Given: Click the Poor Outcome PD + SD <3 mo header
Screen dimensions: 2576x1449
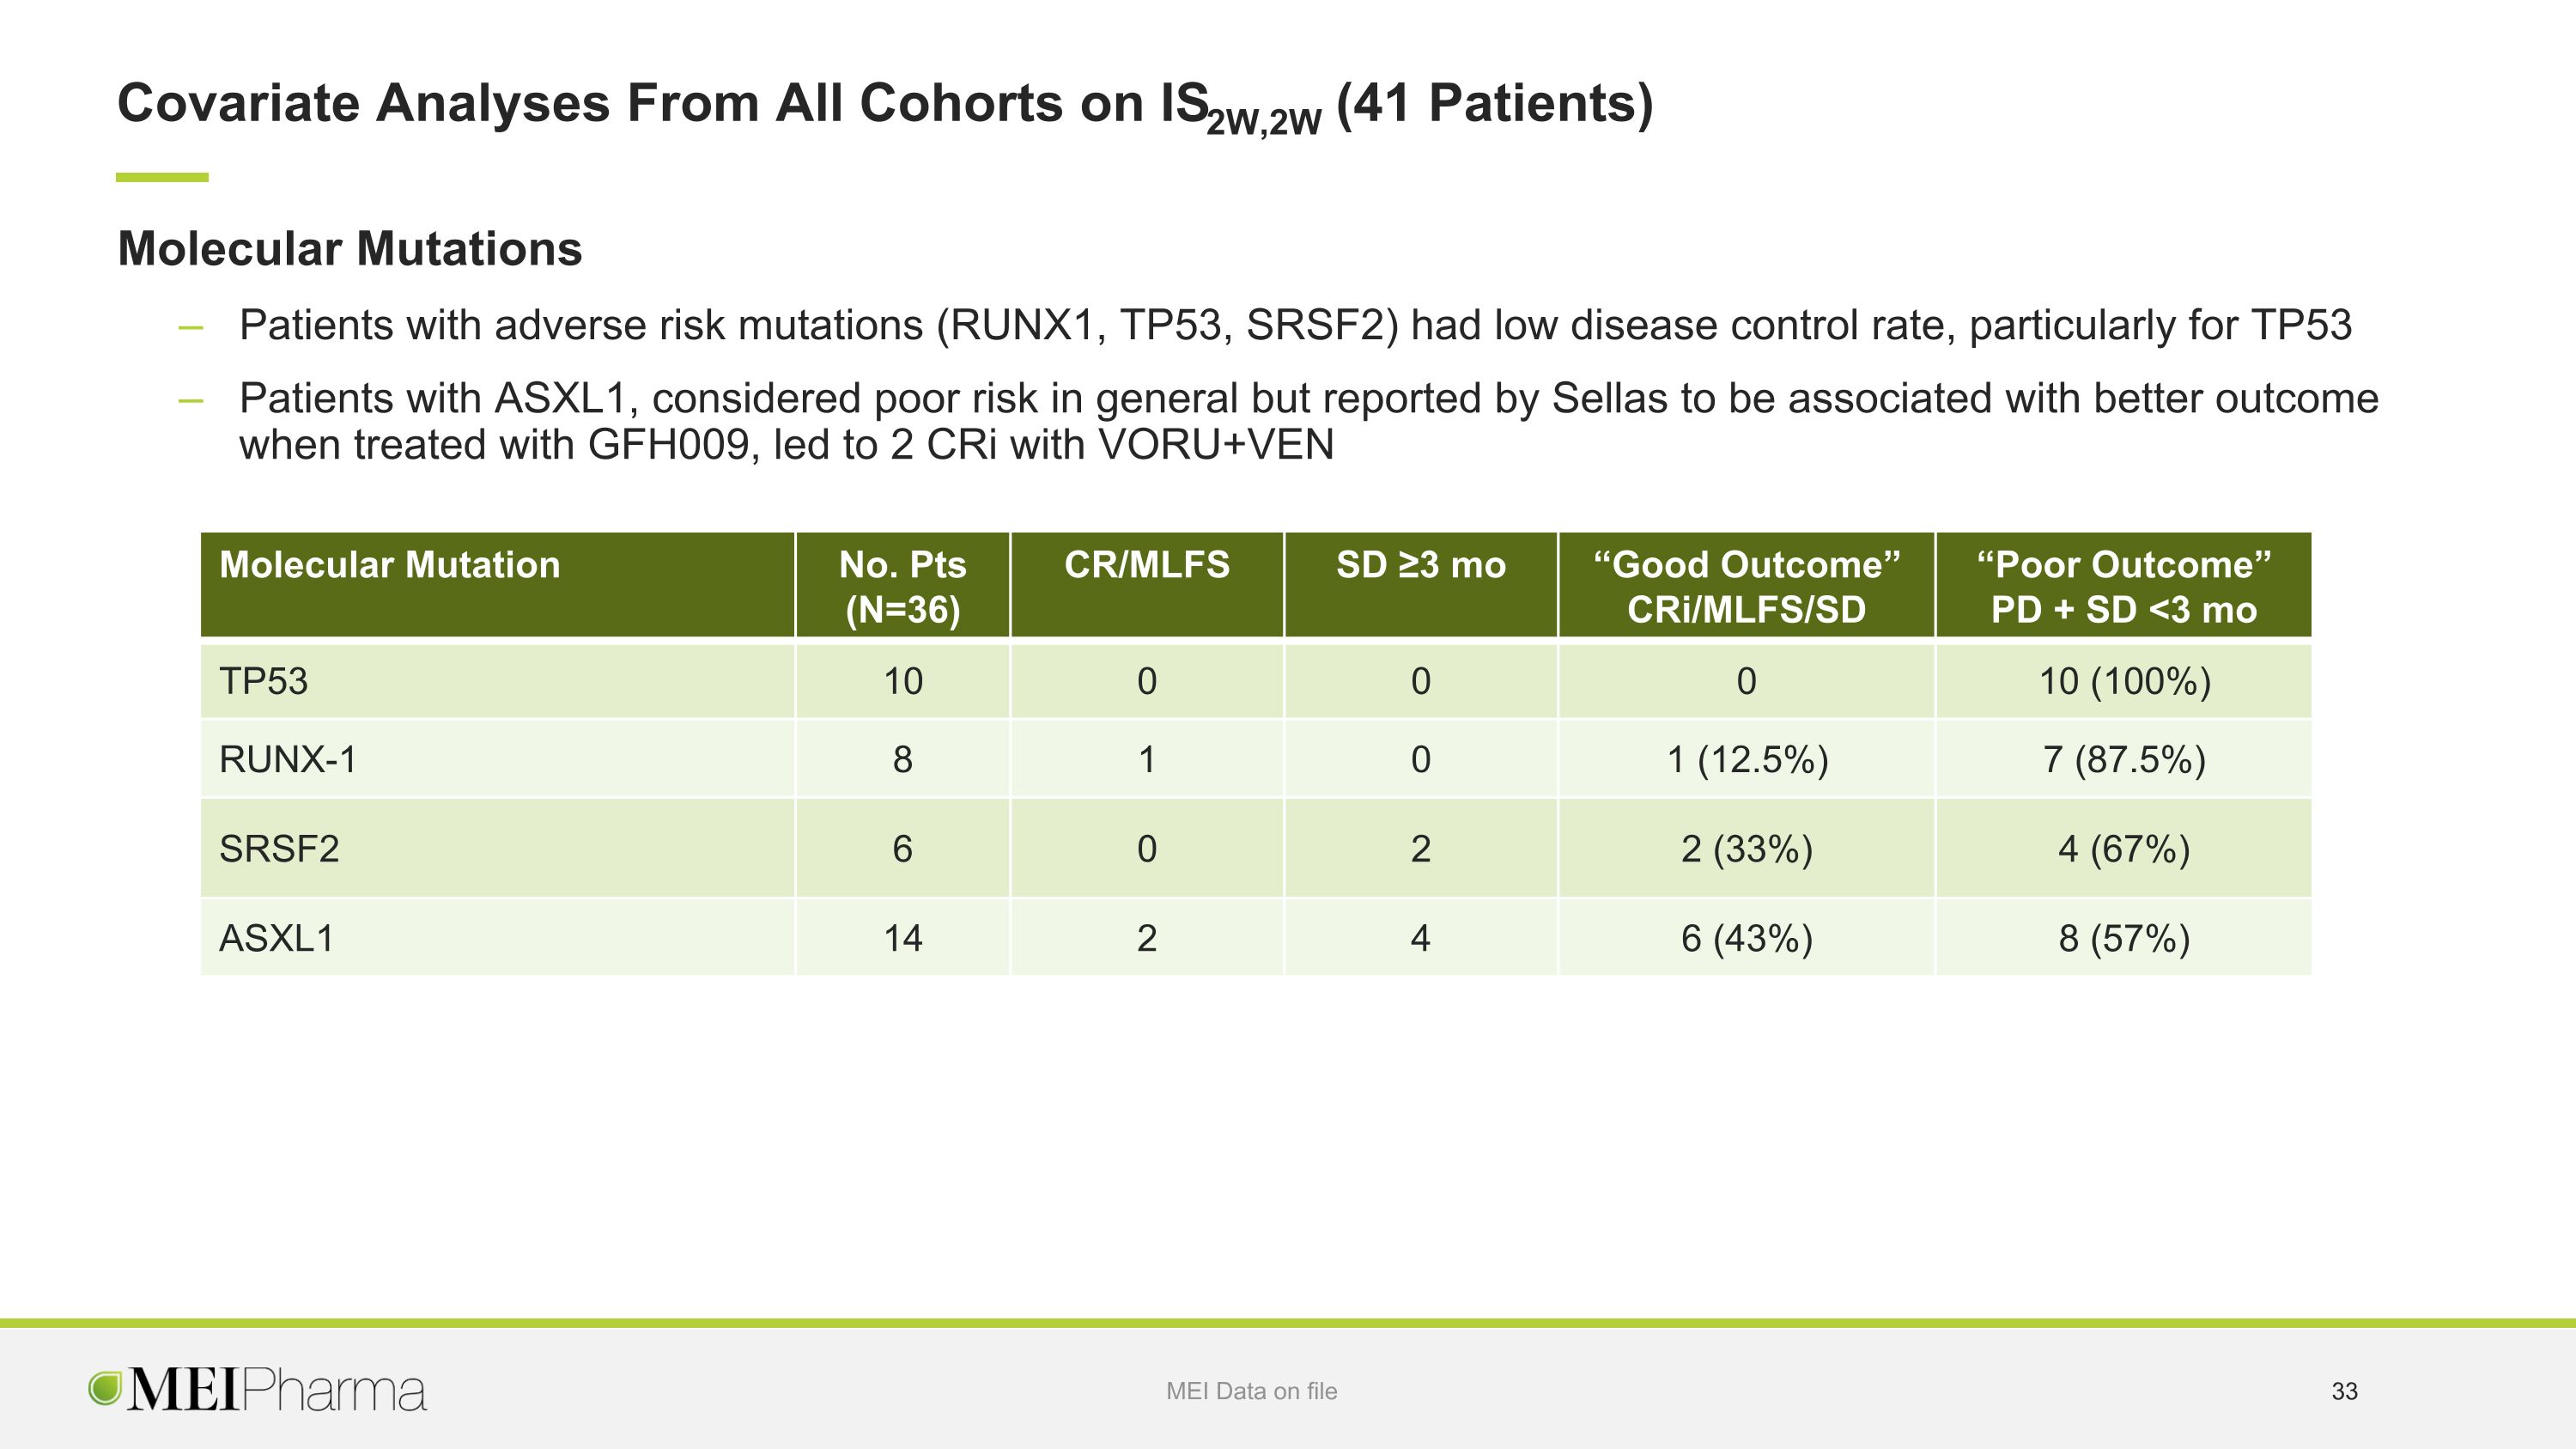Looking at the screenshot, I should pos(2124,585).
